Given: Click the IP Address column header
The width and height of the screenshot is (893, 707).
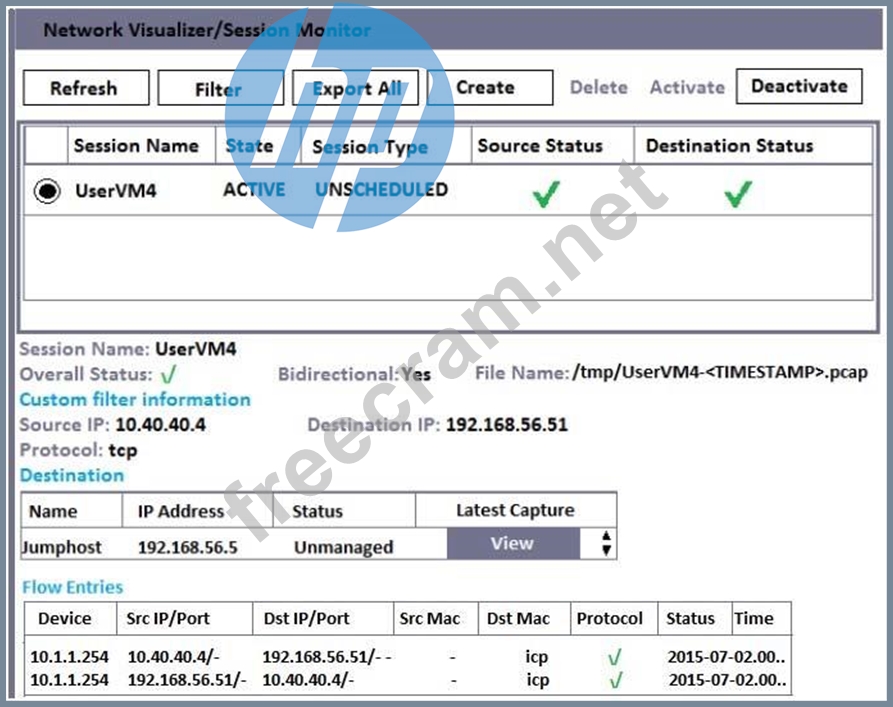Looking at the screenshot, I should [x=181, y=511].
